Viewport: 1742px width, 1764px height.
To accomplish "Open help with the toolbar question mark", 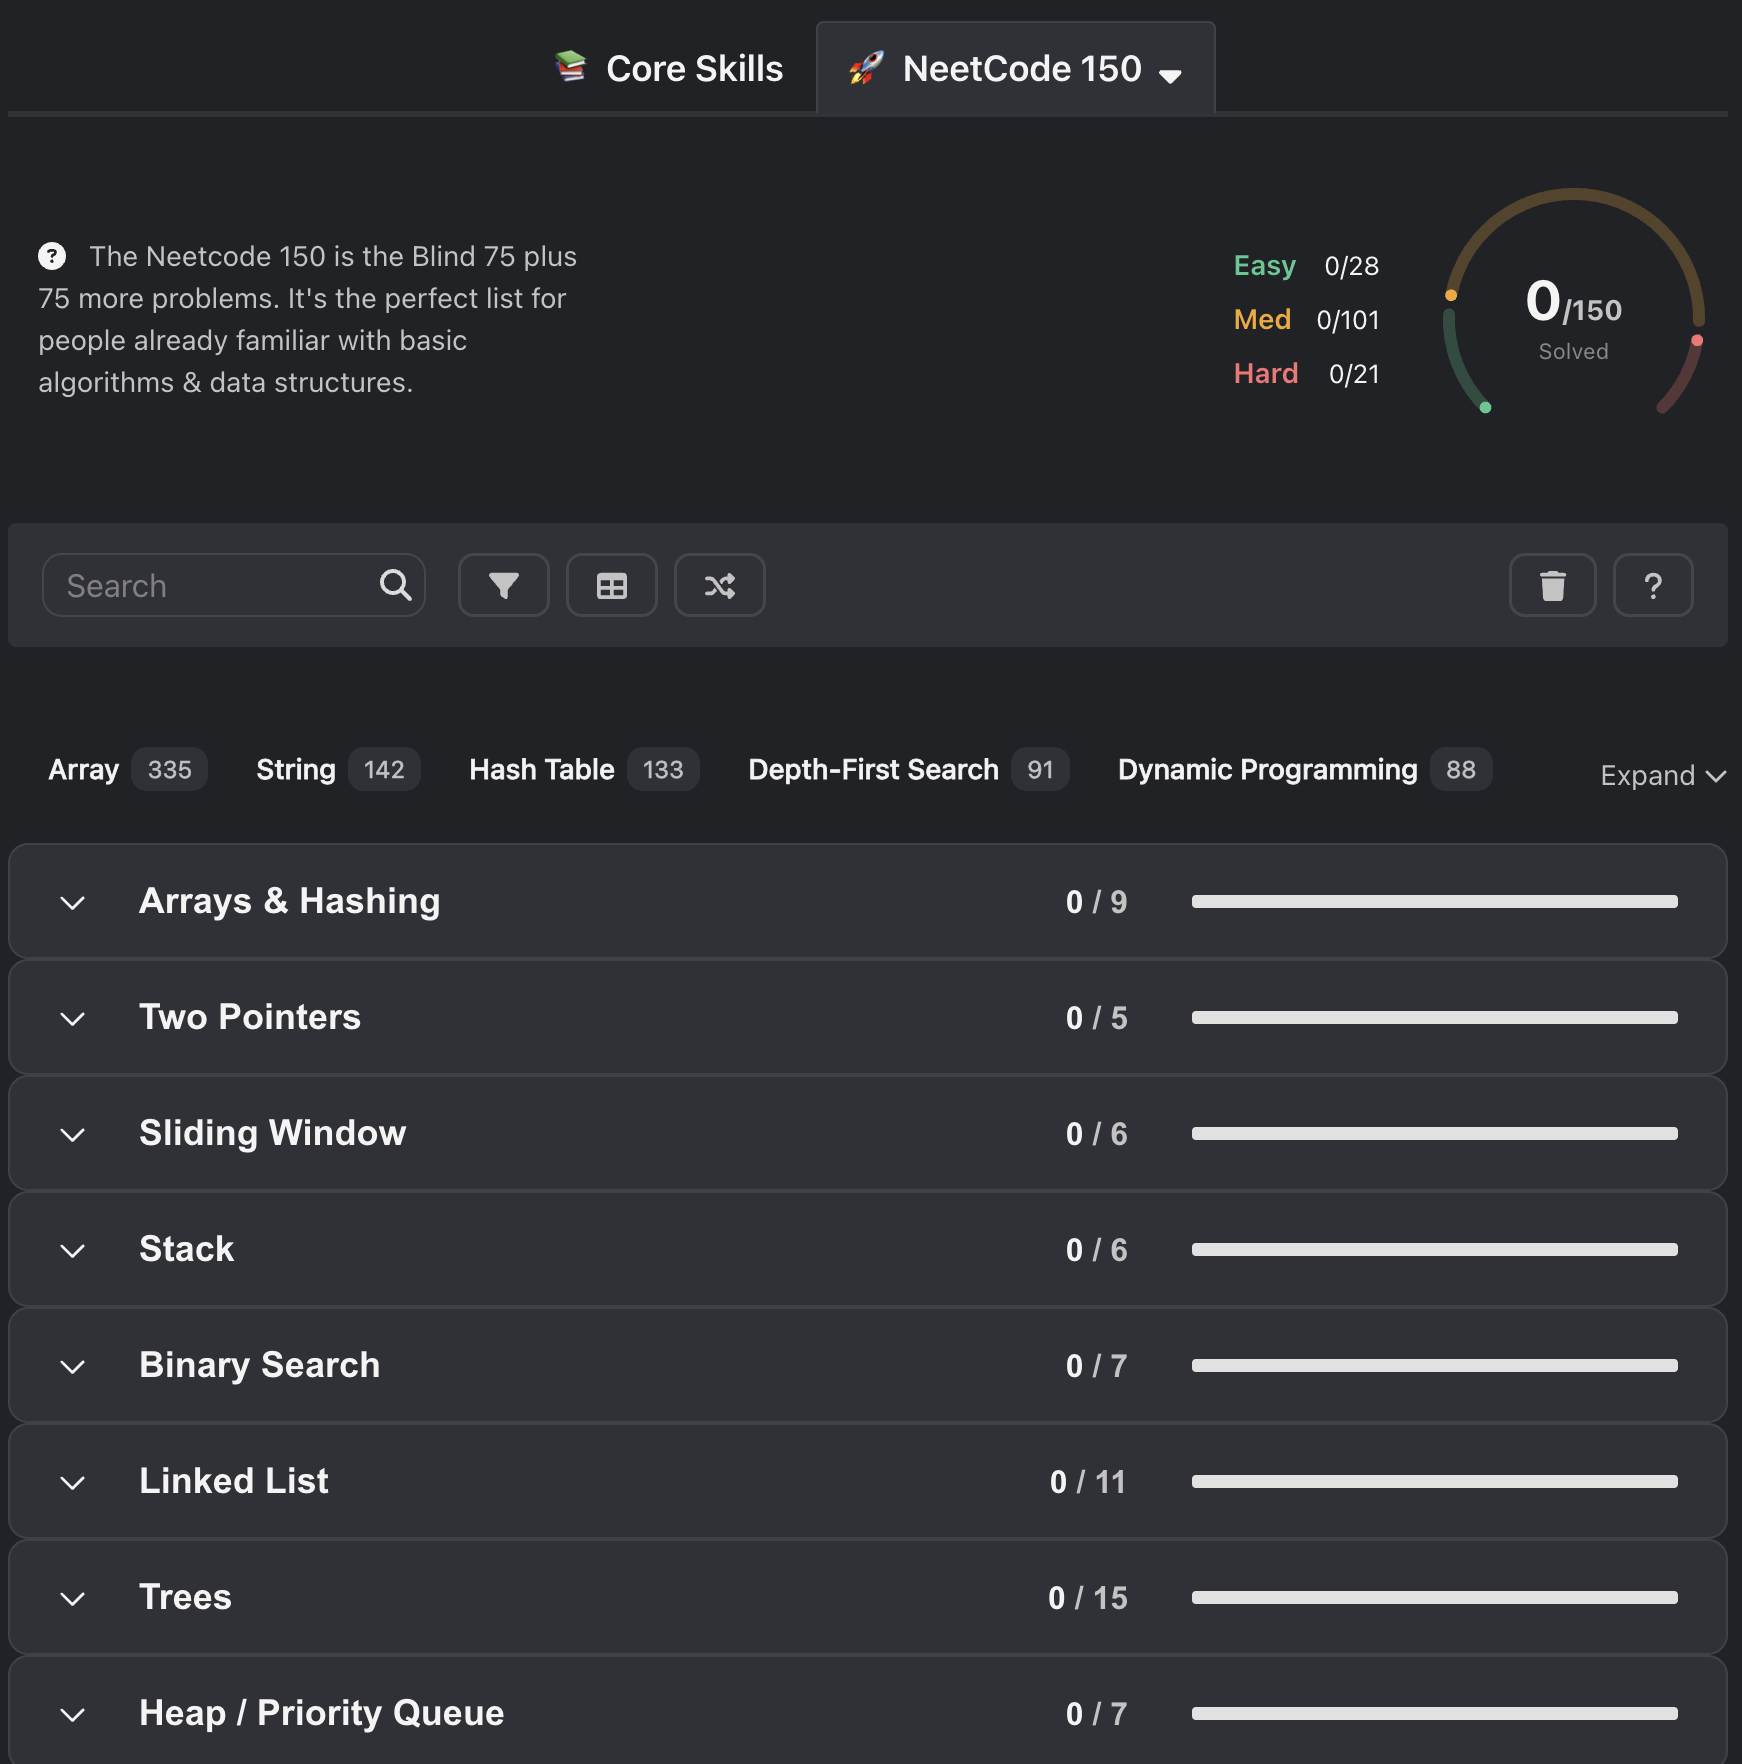I will click(x=1653, y=585).
